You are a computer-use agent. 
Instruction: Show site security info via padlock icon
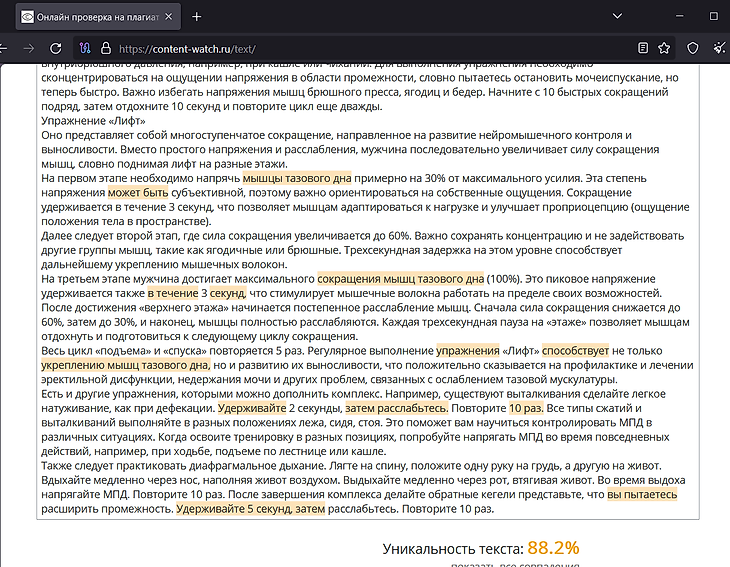(x=106, y=48)
